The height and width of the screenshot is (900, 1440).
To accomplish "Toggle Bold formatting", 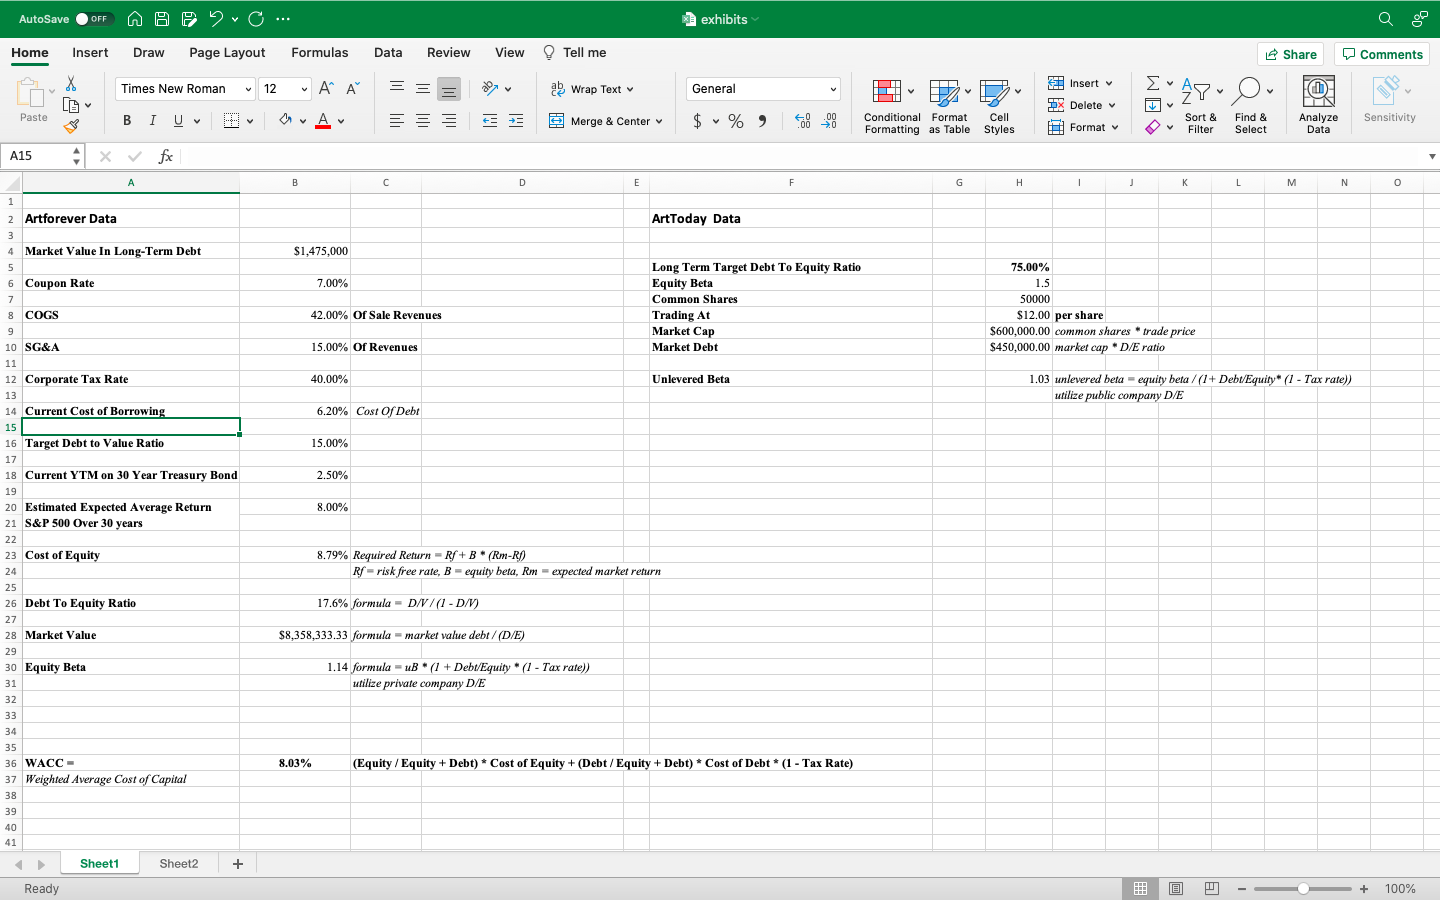I will pos(127,121).
